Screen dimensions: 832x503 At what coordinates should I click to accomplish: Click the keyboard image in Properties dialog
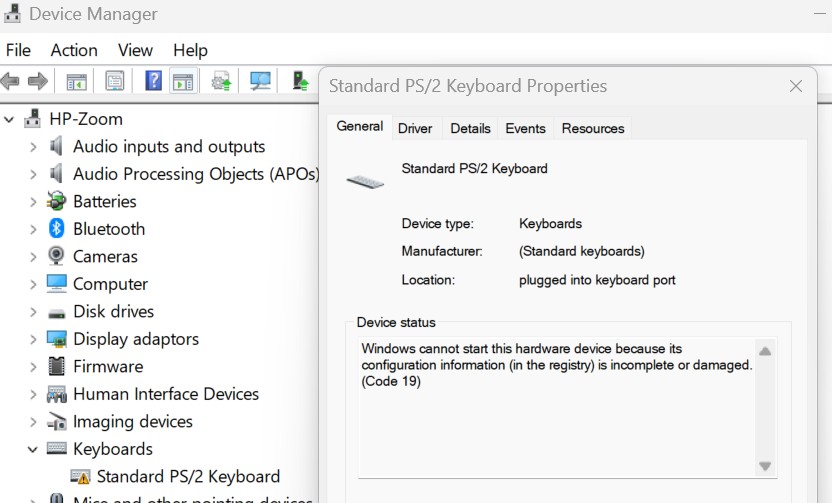pyautogui.click(x=365, y=182)
